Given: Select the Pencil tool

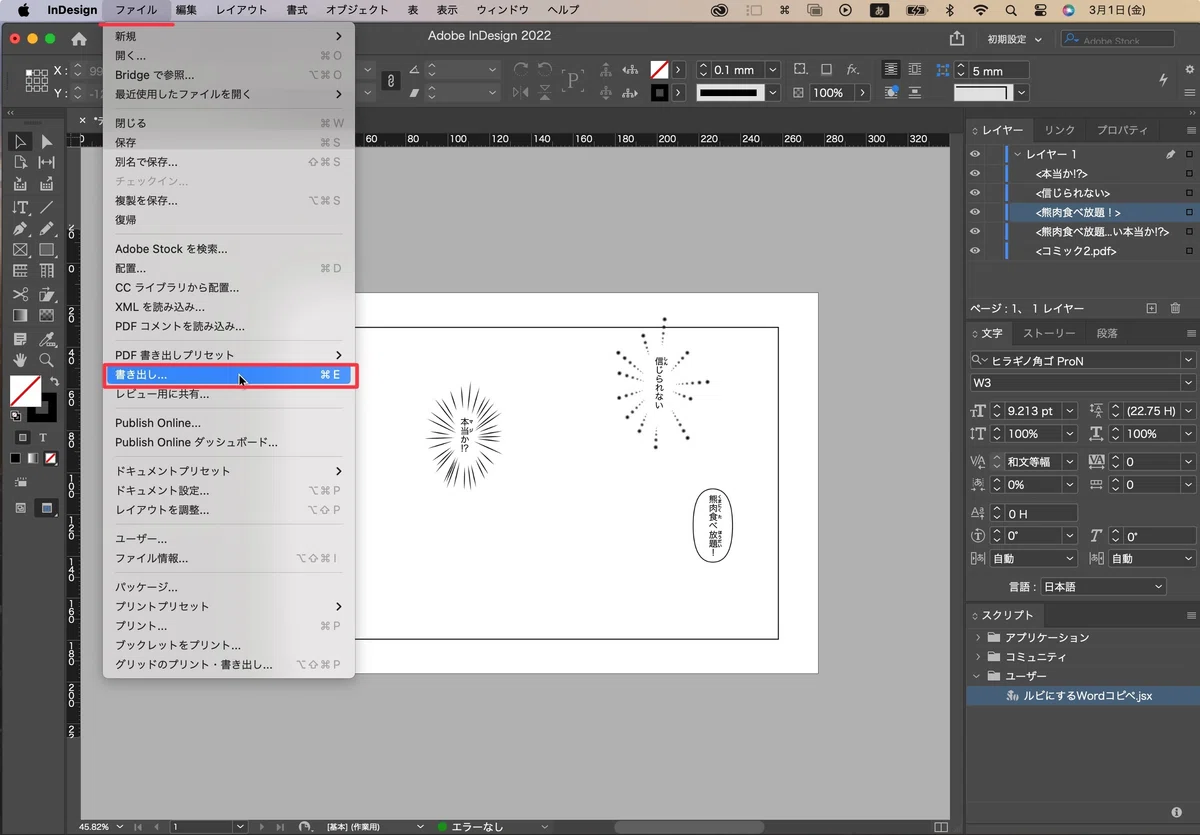Looking at the screenshot, I should 46,228.
